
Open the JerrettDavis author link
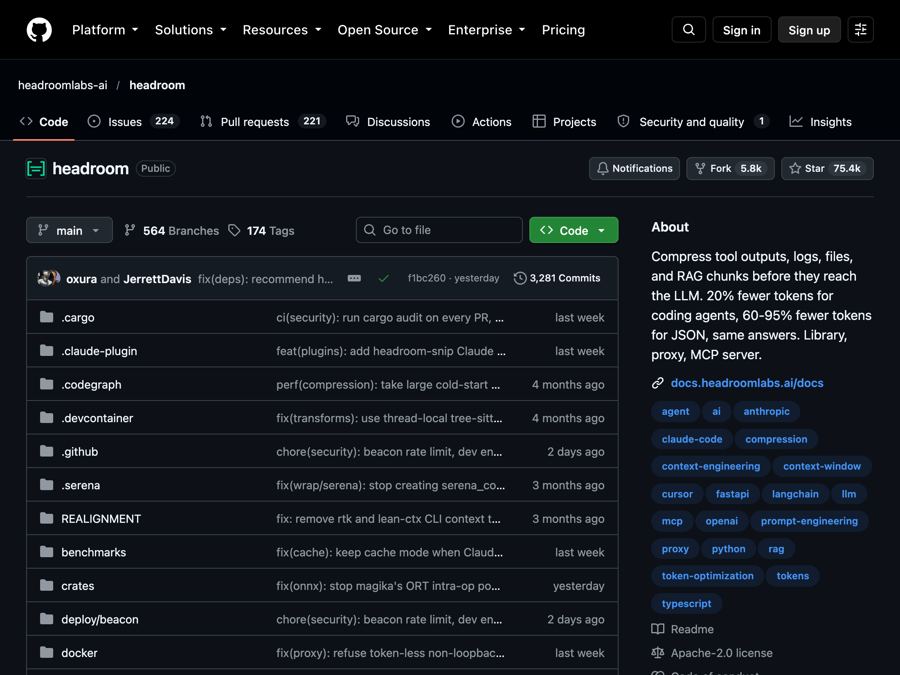click(x=157, y=279)
